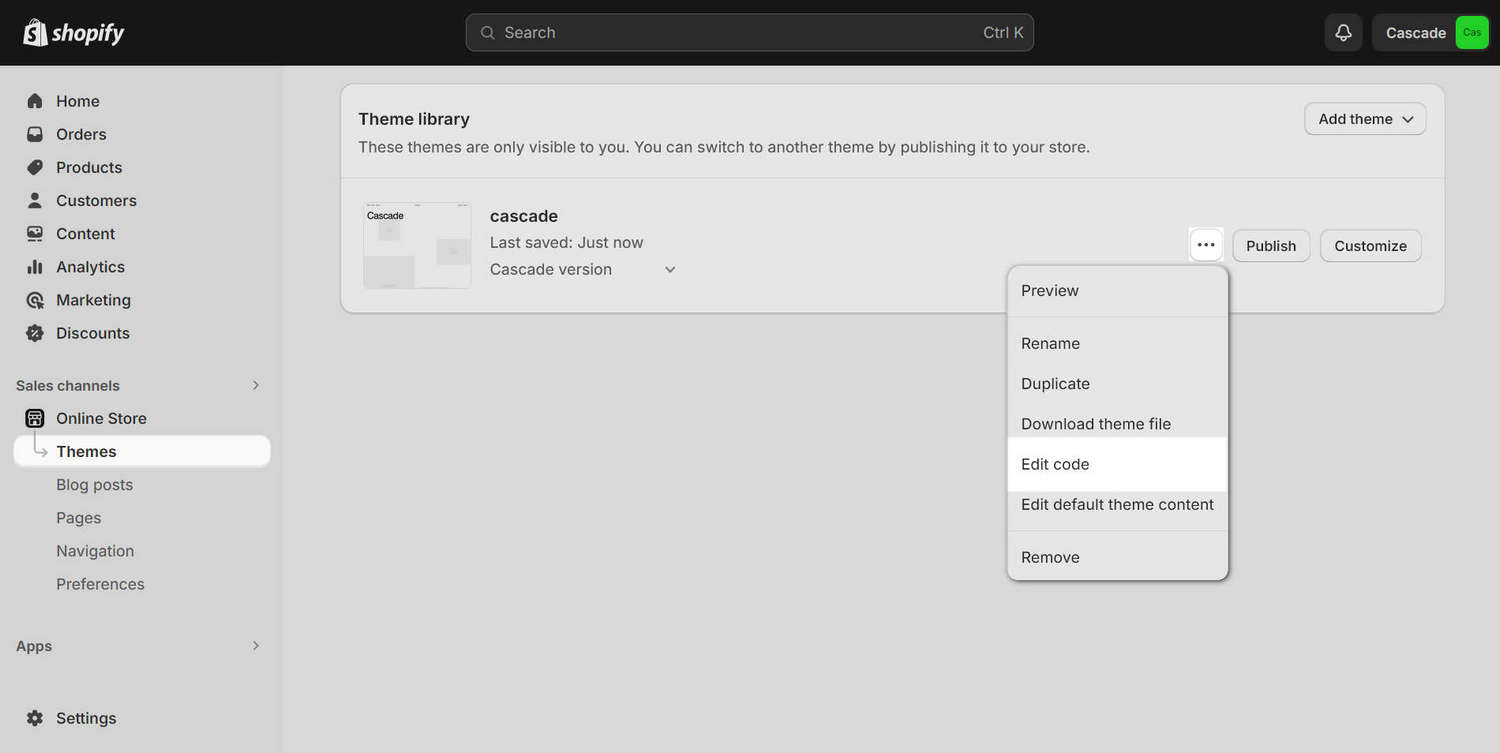The image size is (1500, 753).
Task: Select Edit code menu entry
Action: point(1117,464)
